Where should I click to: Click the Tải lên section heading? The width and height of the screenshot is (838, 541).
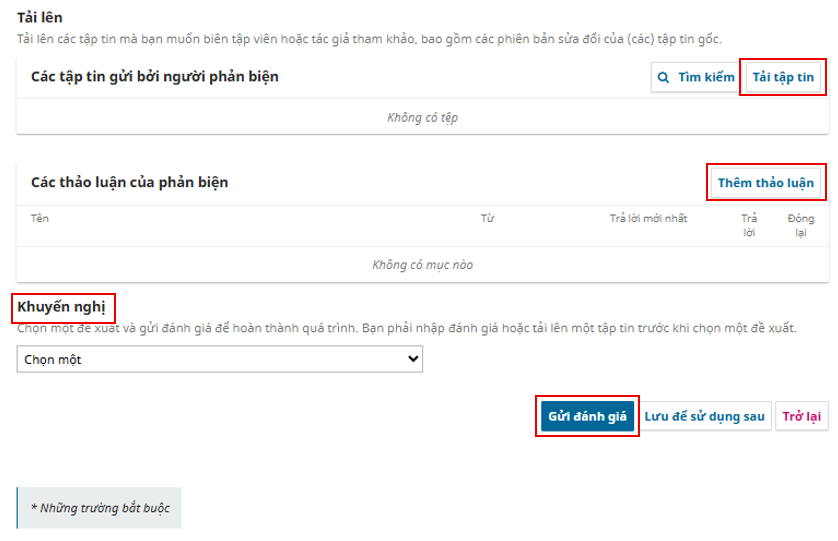pos(40,18)
